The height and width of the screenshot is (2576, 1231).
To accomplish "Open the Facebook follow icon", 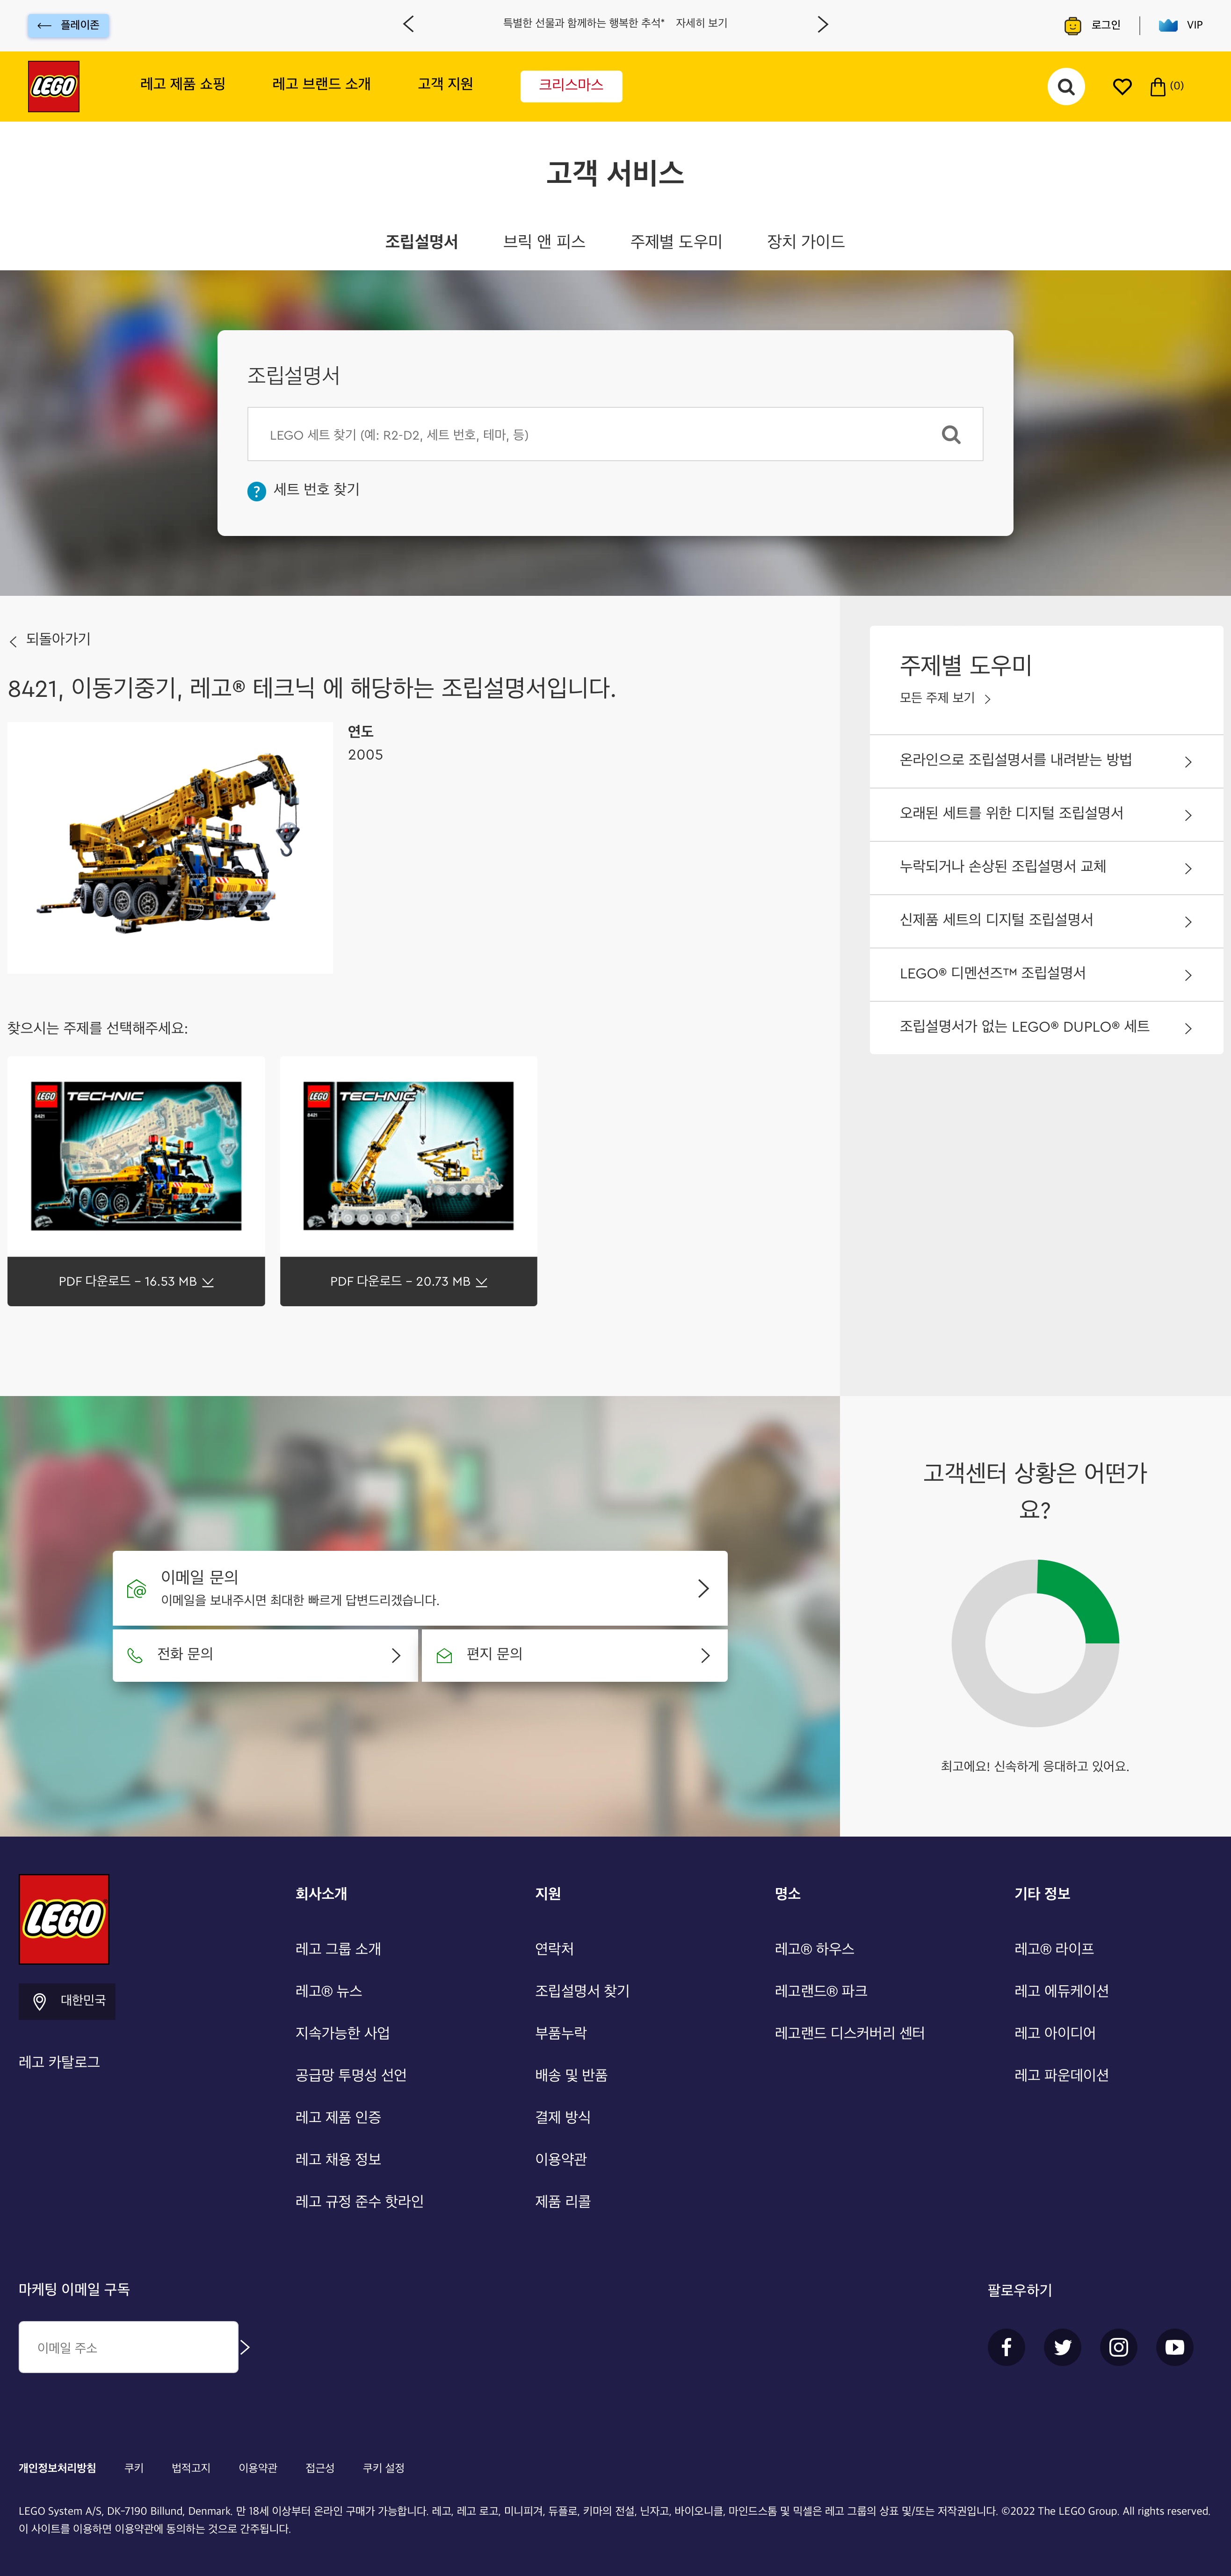I will [x=1006, y=2346].
